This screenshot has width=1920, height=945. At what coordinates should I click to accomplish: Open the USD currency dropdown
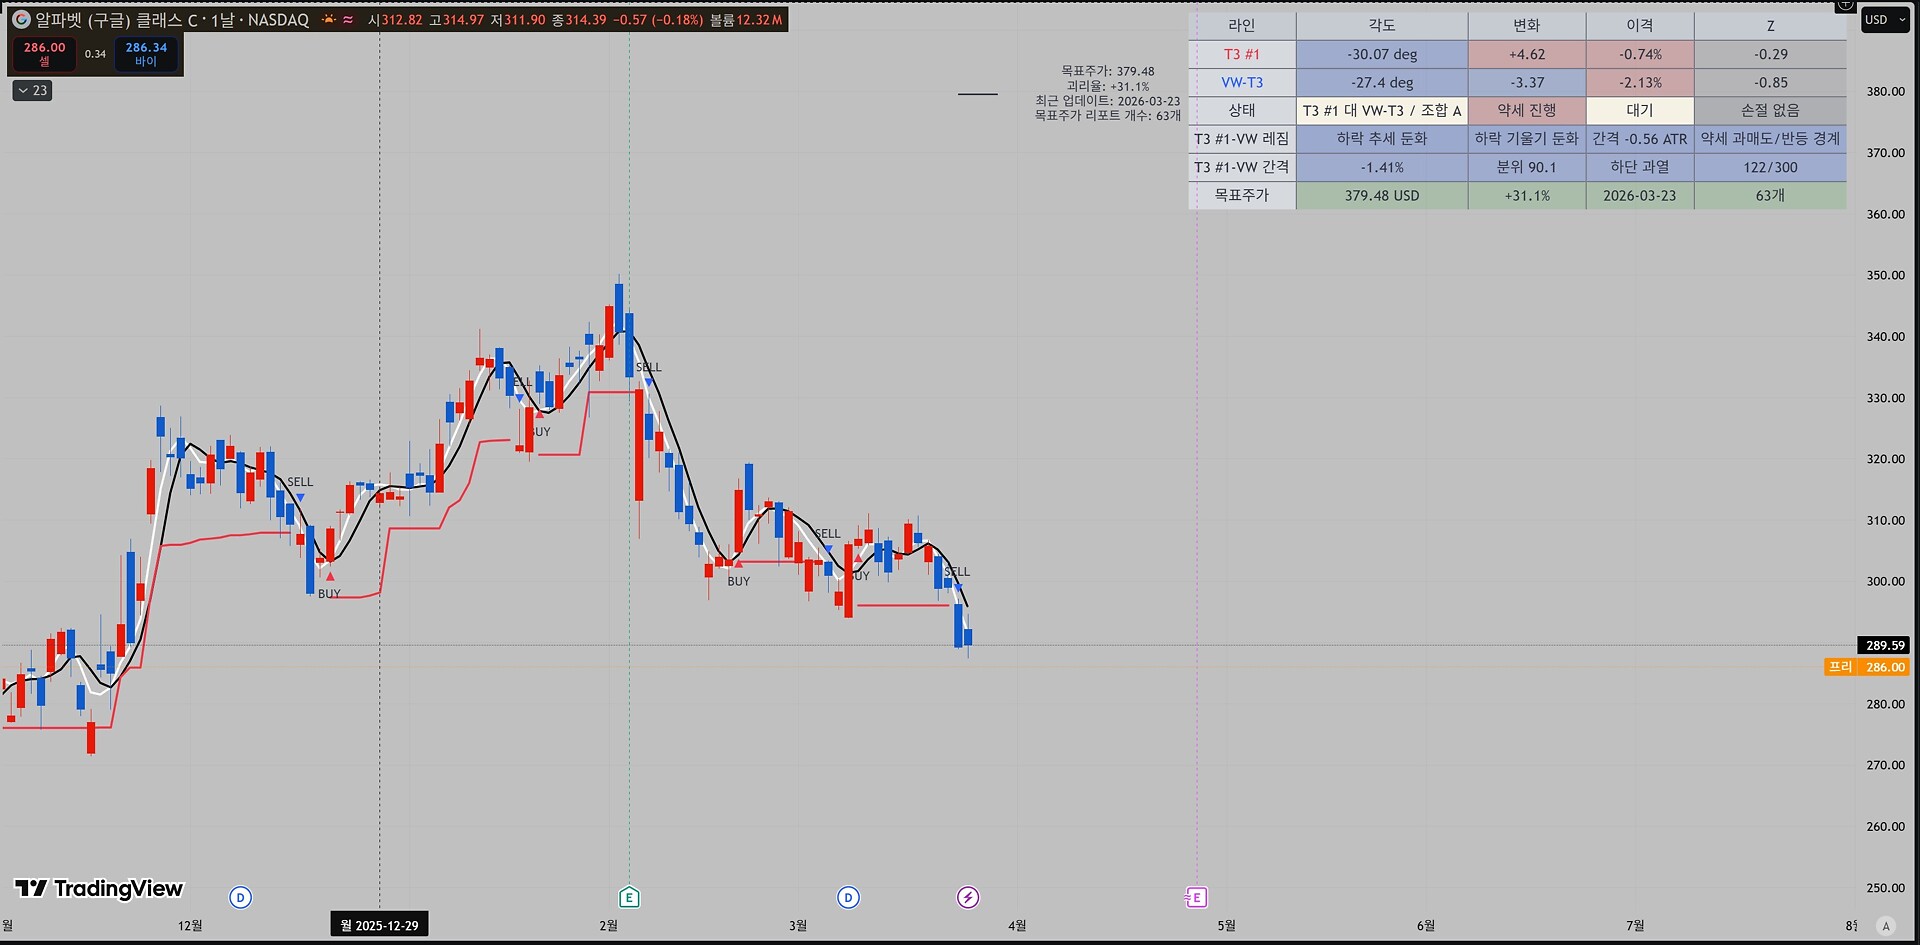click(1885, 20)
